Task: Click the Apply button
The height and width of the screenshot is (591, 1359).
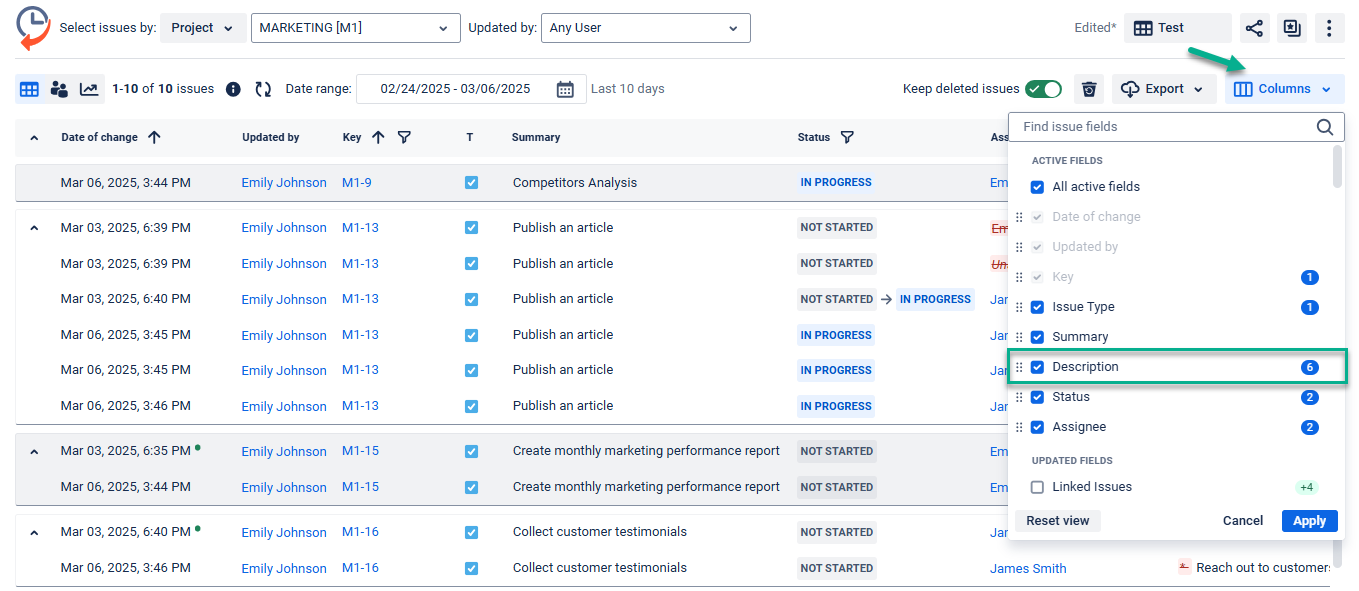Action: [x=1309, y=521]
